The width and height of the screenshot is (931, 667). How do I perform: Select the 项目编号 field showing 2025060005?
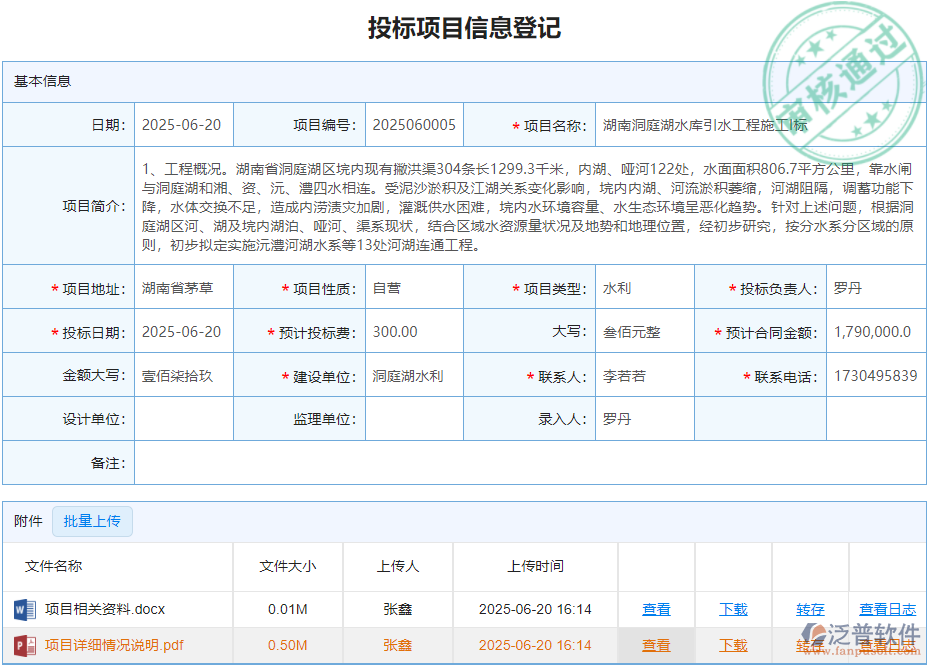(414, 124)
